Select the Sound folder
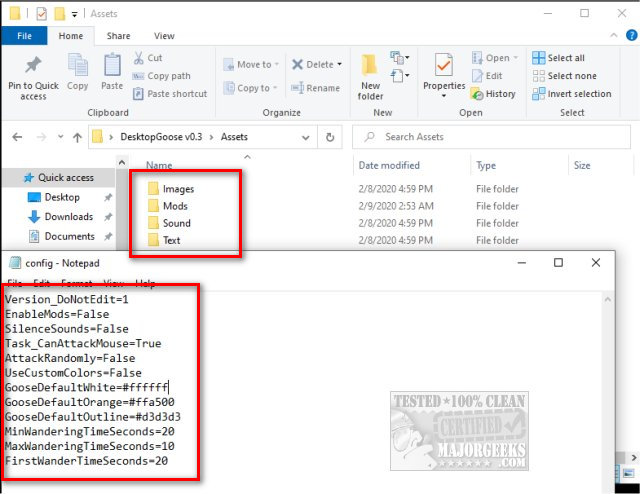 169,223
